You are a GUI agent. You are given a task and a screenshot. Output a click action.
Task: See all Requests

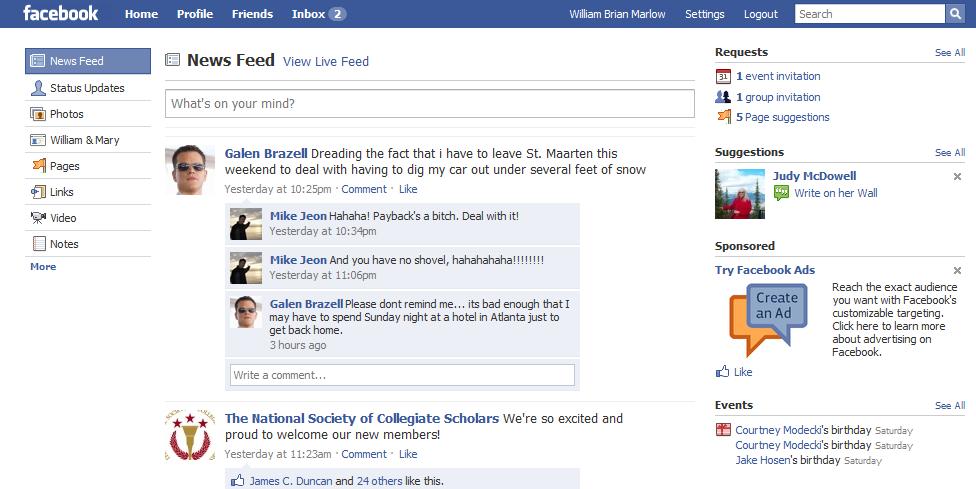point(949,53)
